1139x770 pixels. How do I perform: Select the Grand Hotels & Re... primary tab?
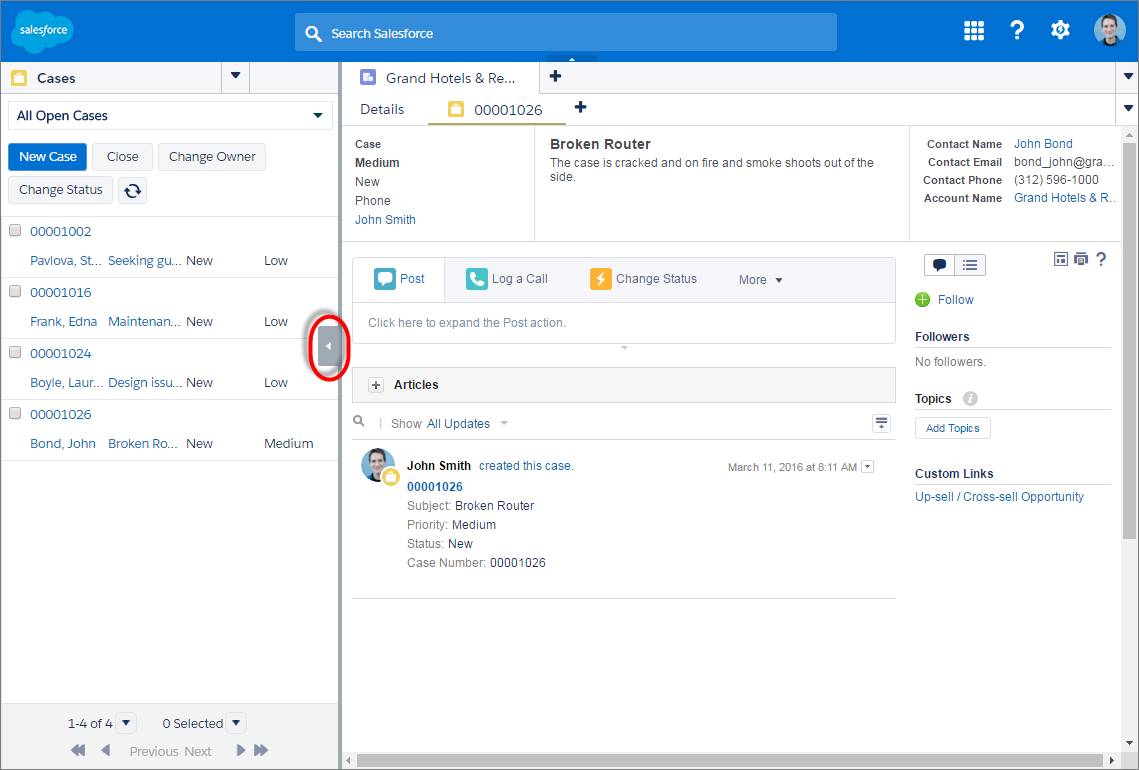440,78
